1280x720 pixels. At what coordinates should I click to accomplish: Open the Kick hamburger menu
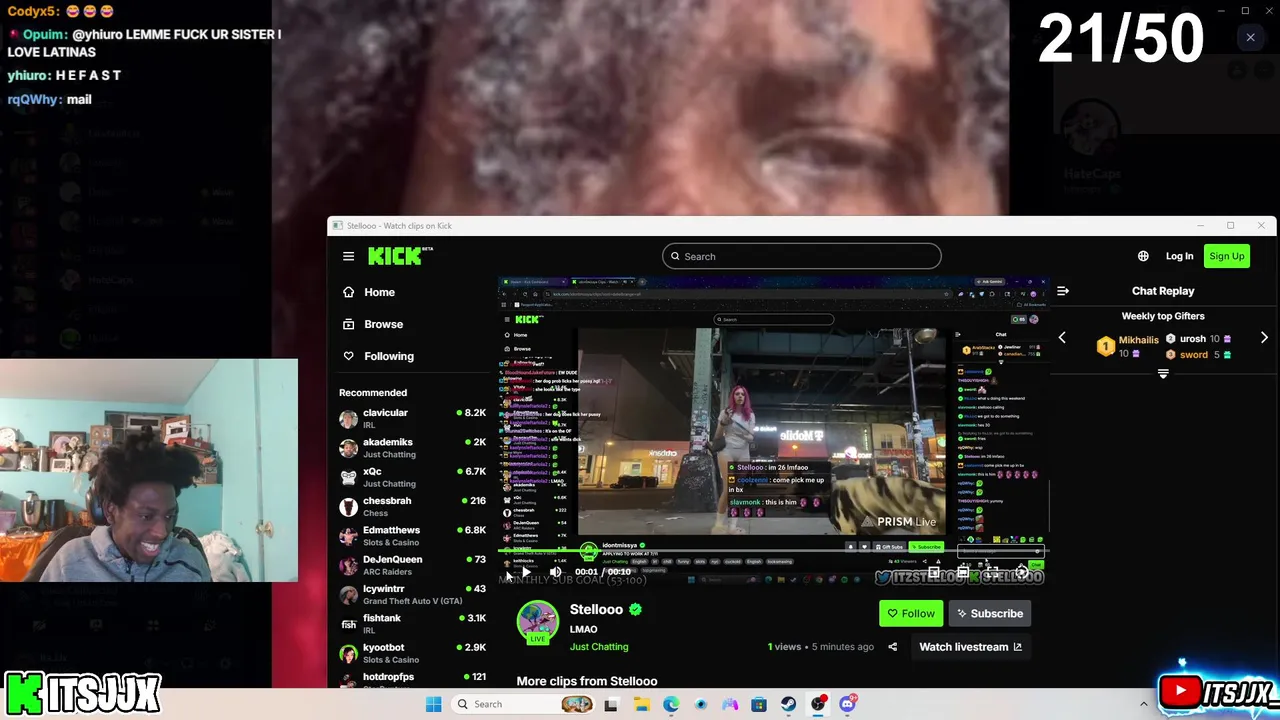(348, 256)
